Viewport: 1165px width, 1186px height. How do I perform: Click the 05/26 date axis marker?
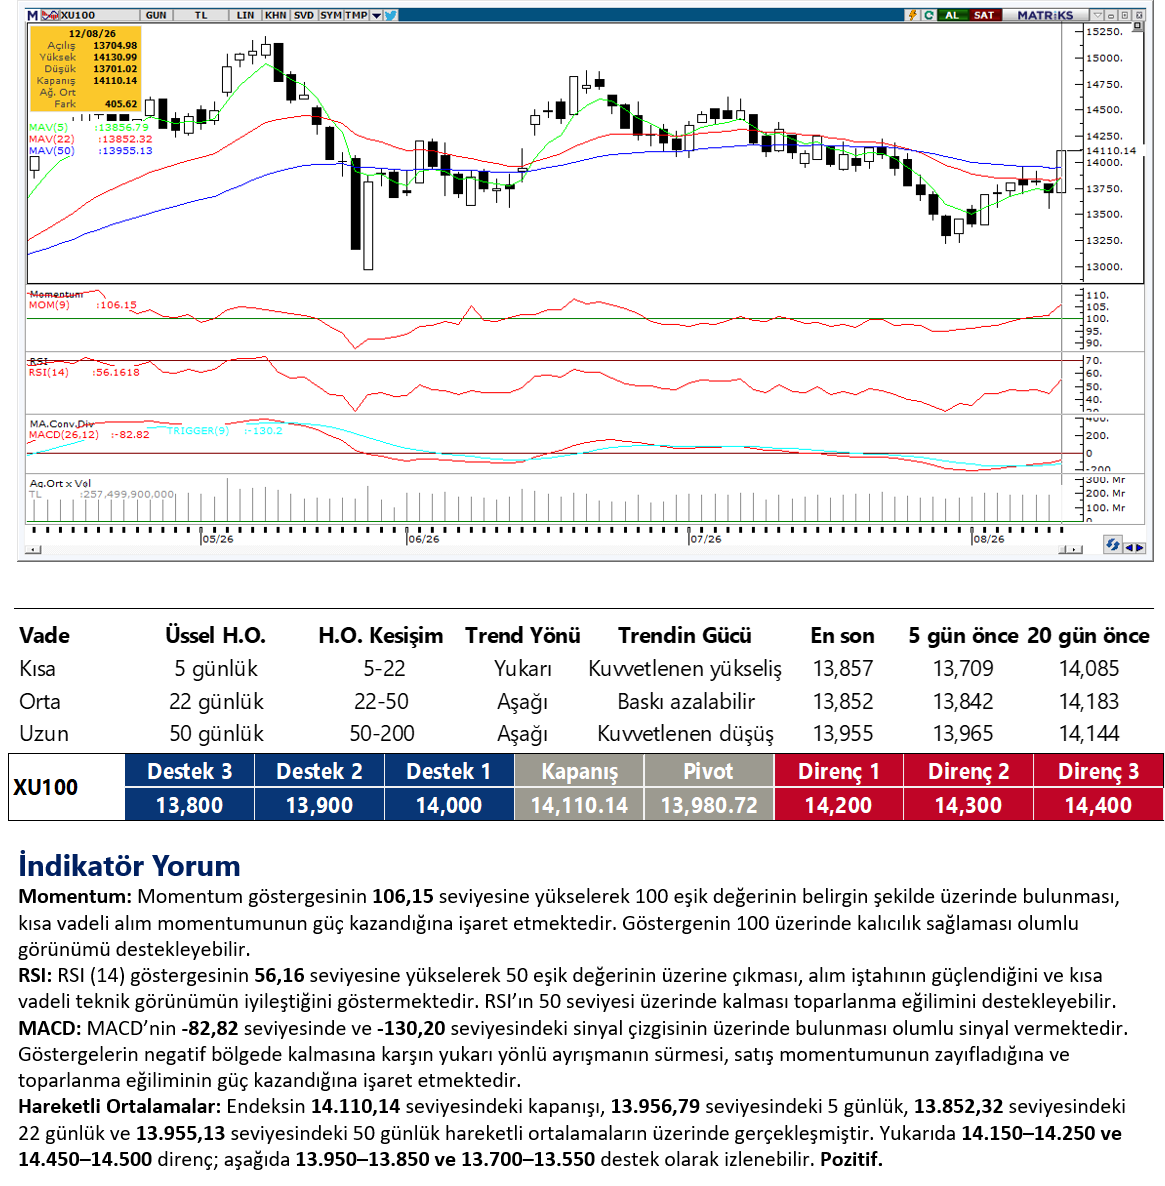coord(218,539)
